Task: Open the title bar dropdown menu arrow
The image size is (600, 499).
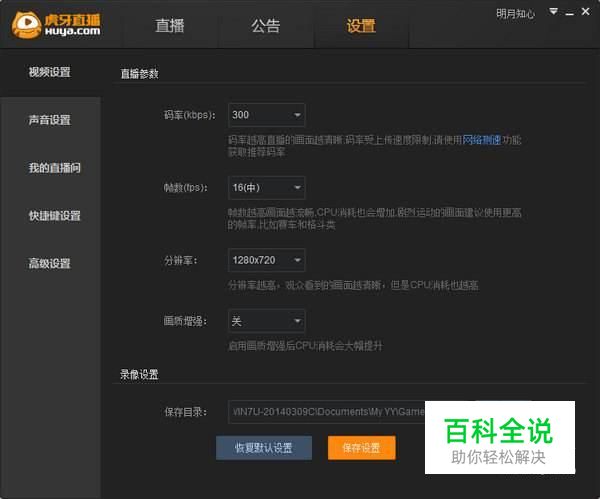Action: (x=553, y=11)
